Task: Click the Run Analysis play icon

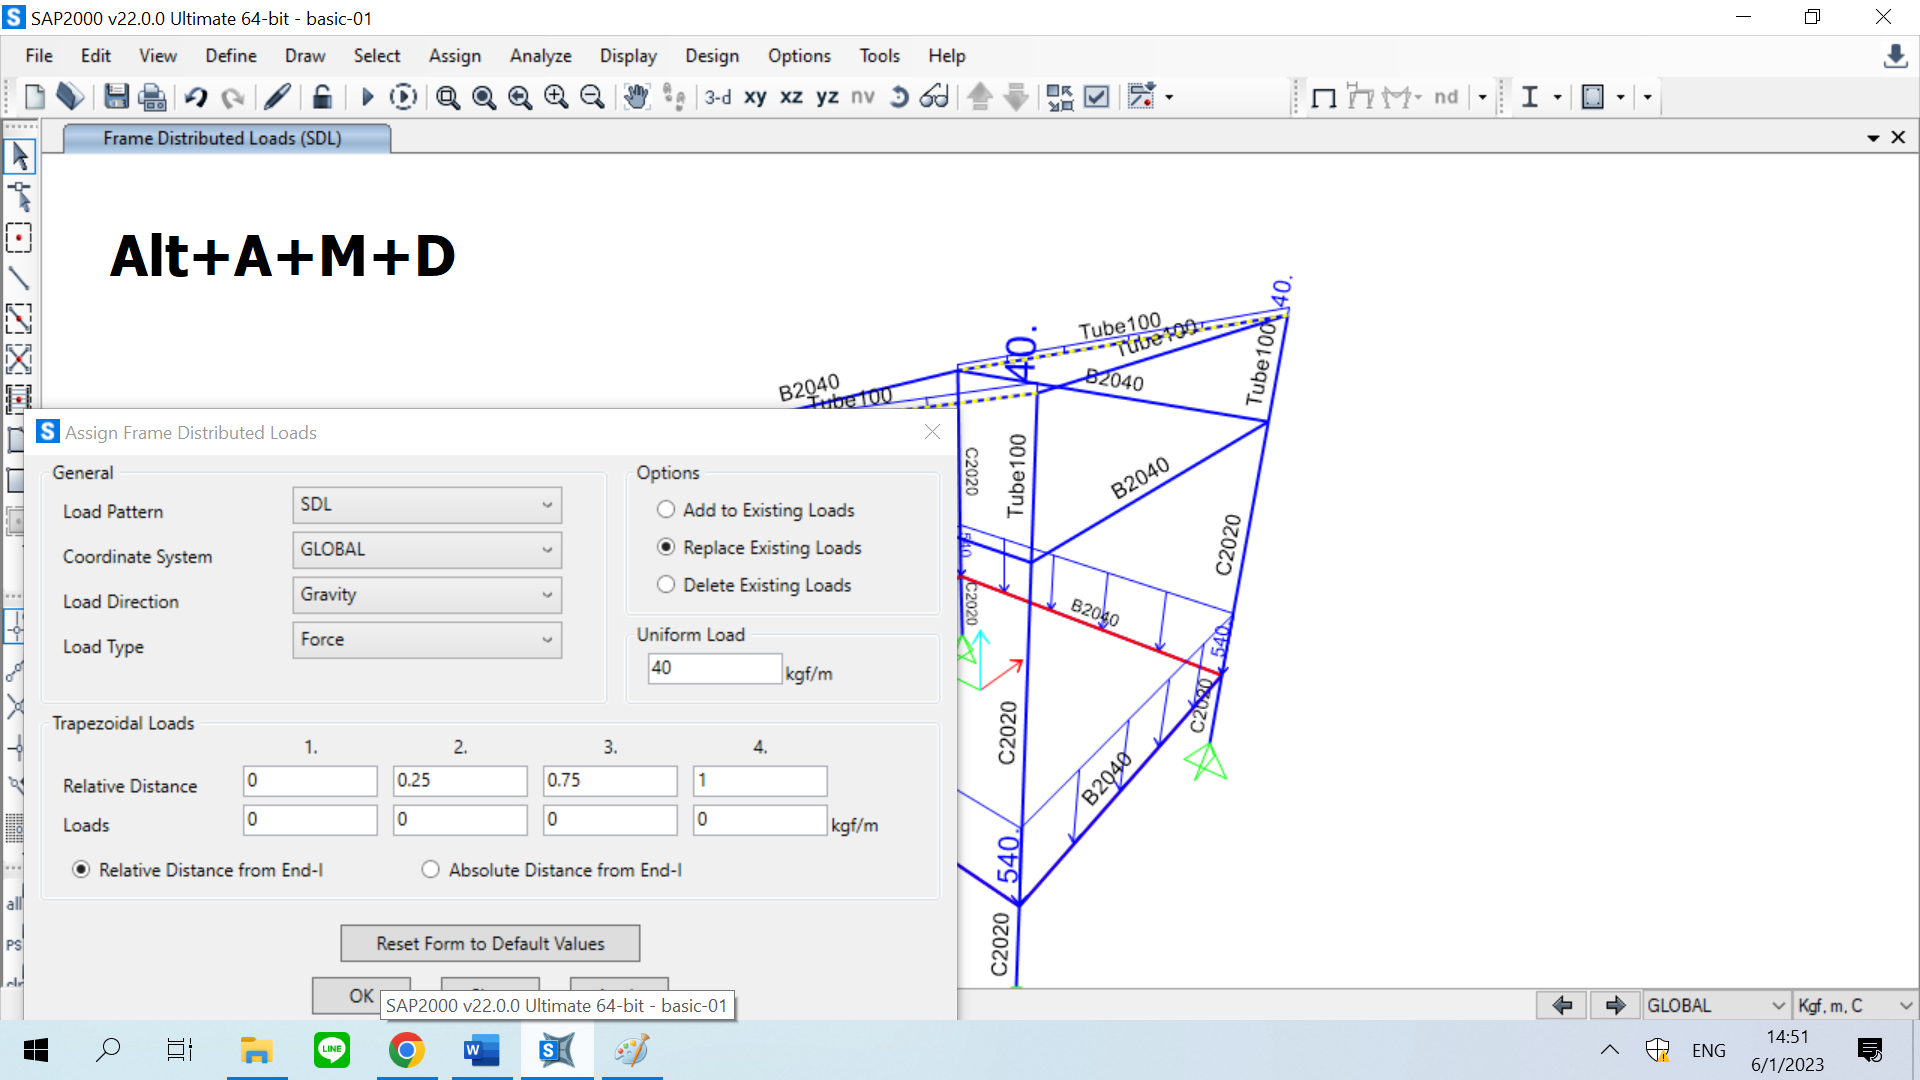Action: [x=367, y=97]
